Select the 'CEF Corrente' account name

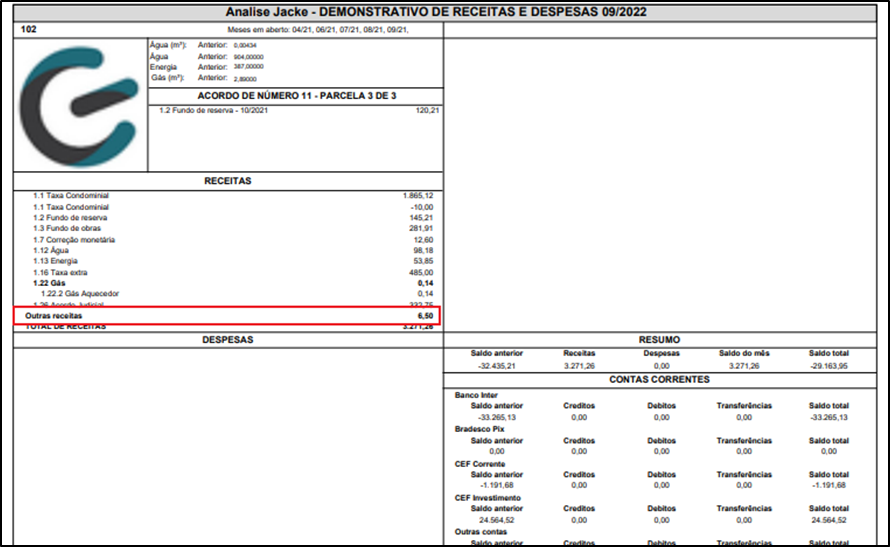(480, 464)
